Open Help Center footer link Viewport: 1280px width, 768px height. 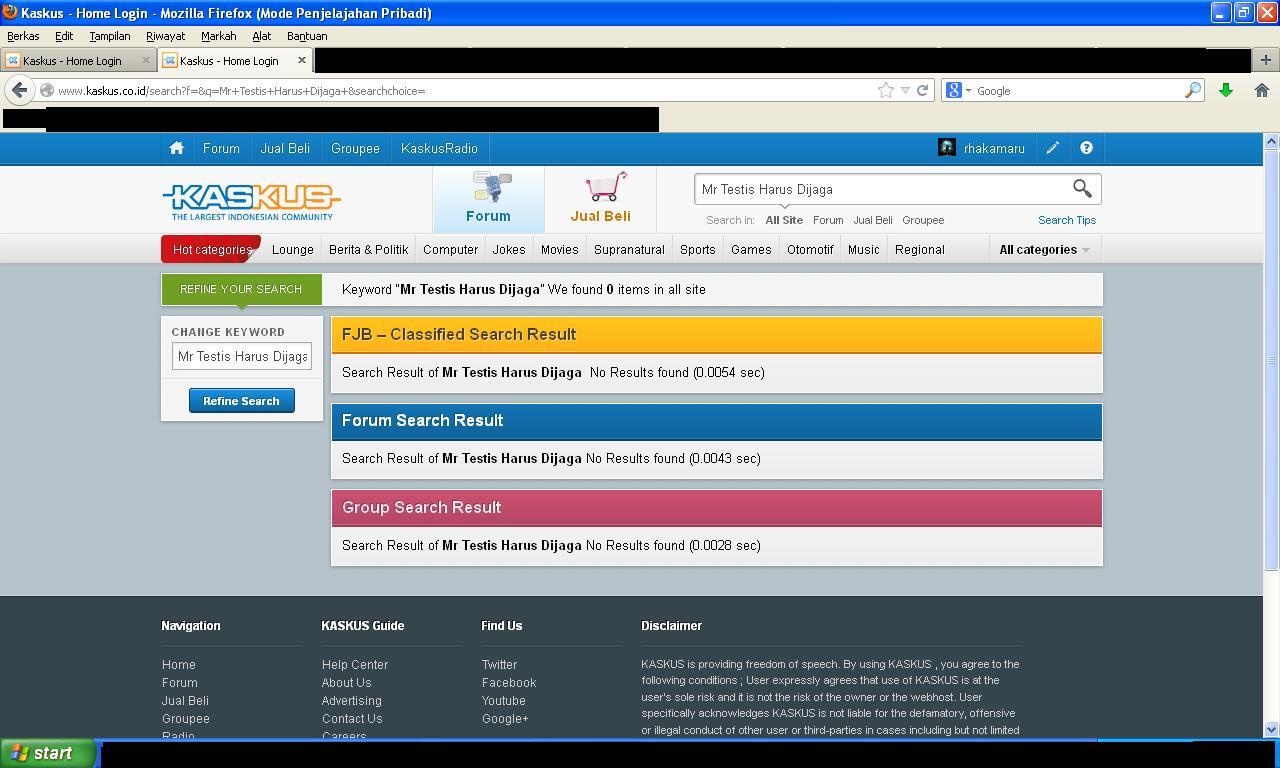click(355, 665)
